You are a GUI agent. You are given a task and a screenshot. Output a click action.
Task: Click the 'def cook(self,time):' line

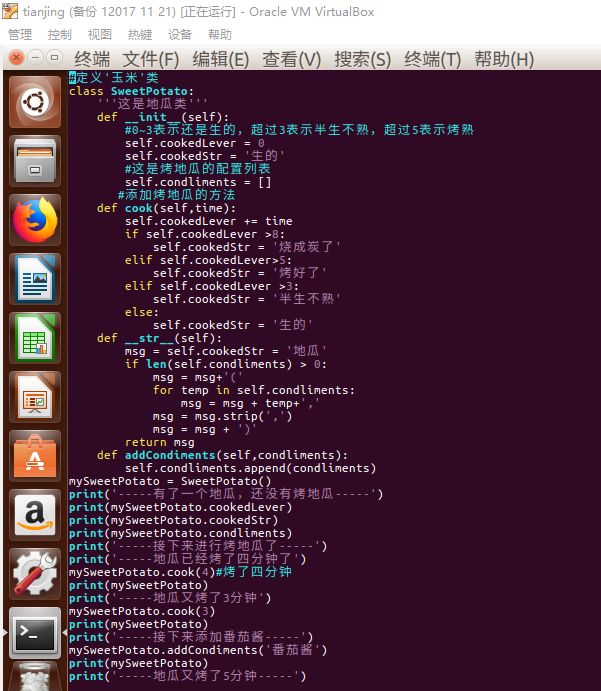(x=166, y=208)
